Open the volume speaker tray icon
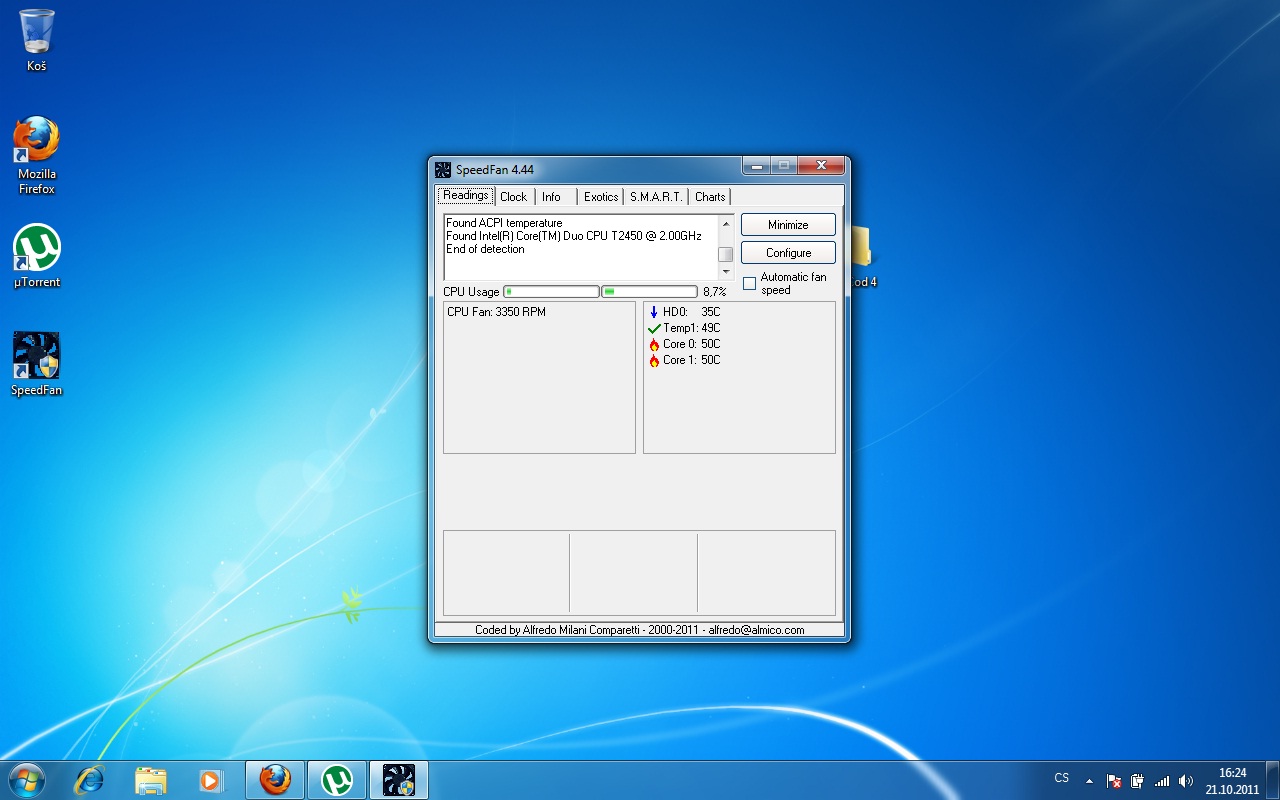Viewport: 1280px width, 800px height. (x=1186, y=781)
